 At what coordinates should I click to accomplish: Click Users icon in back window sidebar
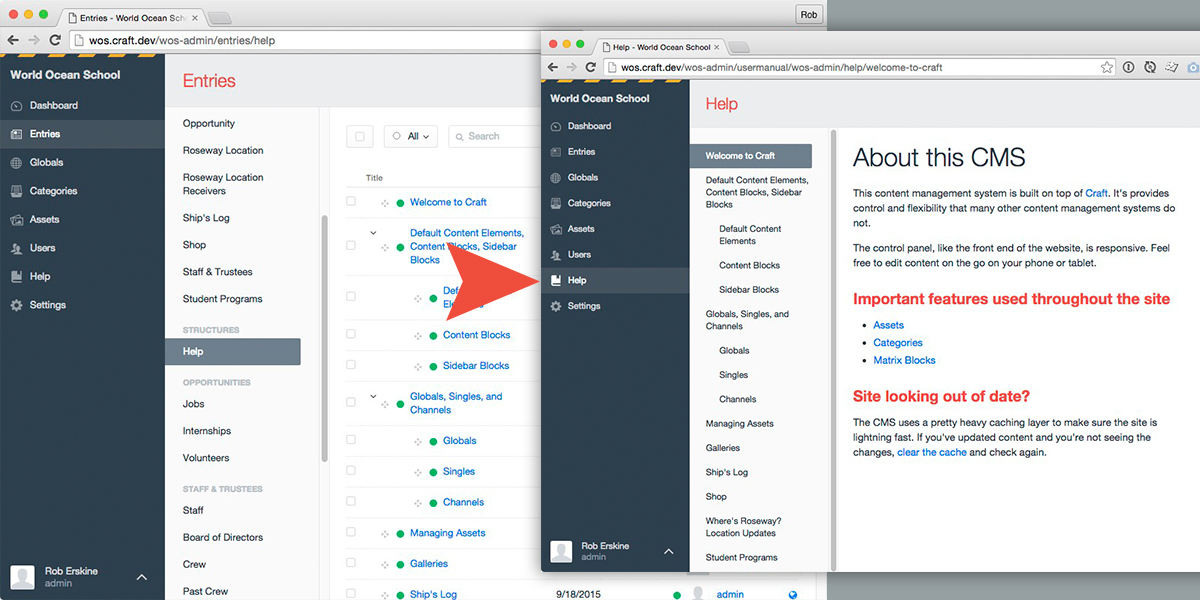click(x=16, y=248)
